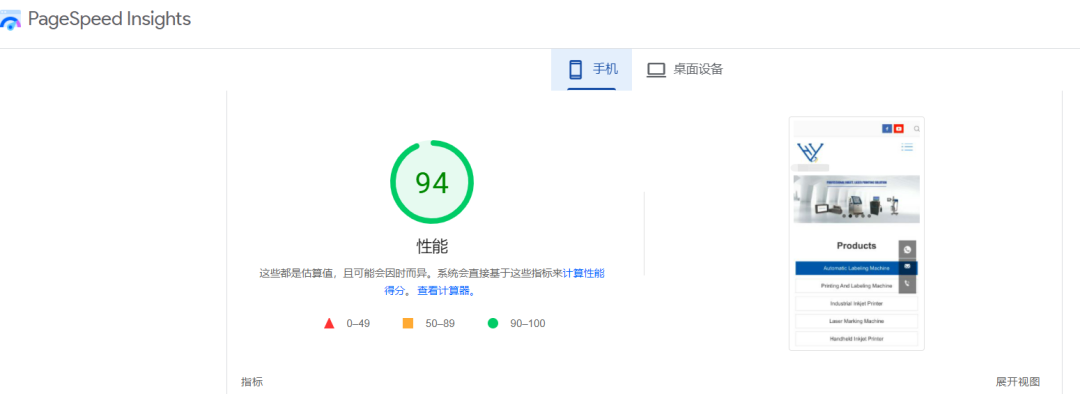Click the orange square 50–89 legend icon
The width and height of the screenshot is (1080, 394).
click(x=408, y=323)
